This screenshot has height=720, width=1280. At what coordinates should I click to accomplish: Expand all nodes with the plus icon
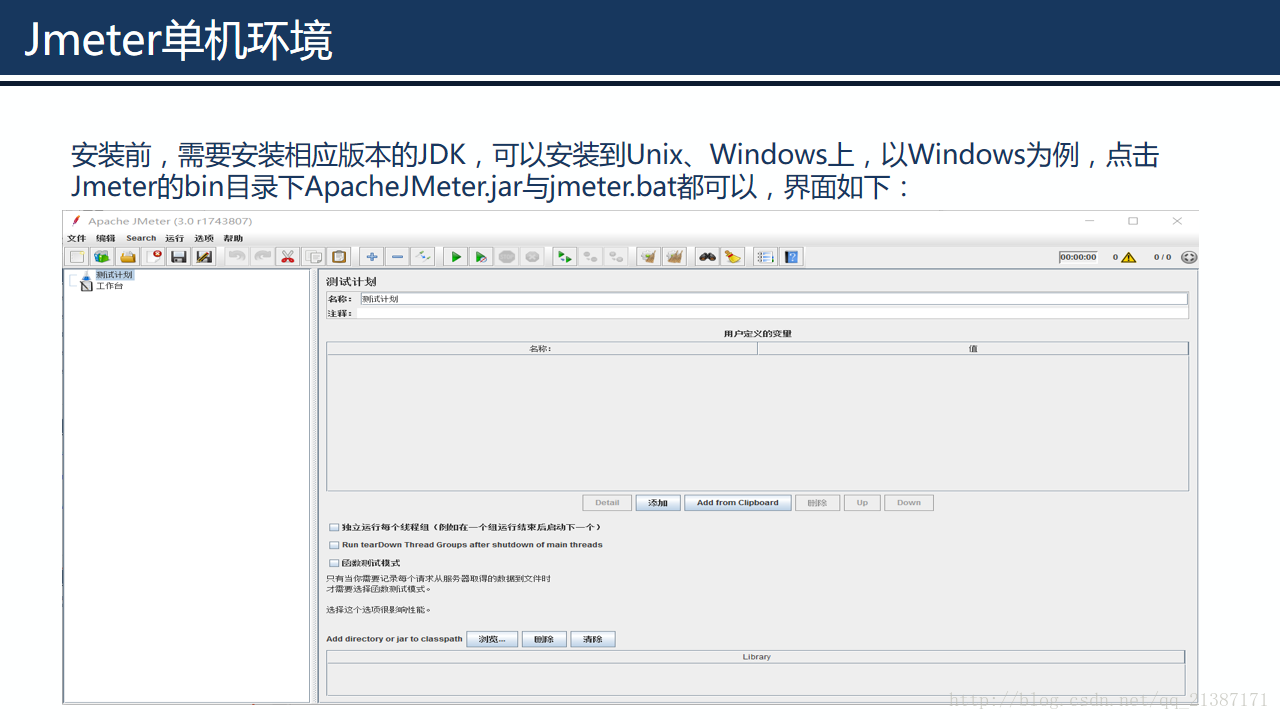pos(371,257)
